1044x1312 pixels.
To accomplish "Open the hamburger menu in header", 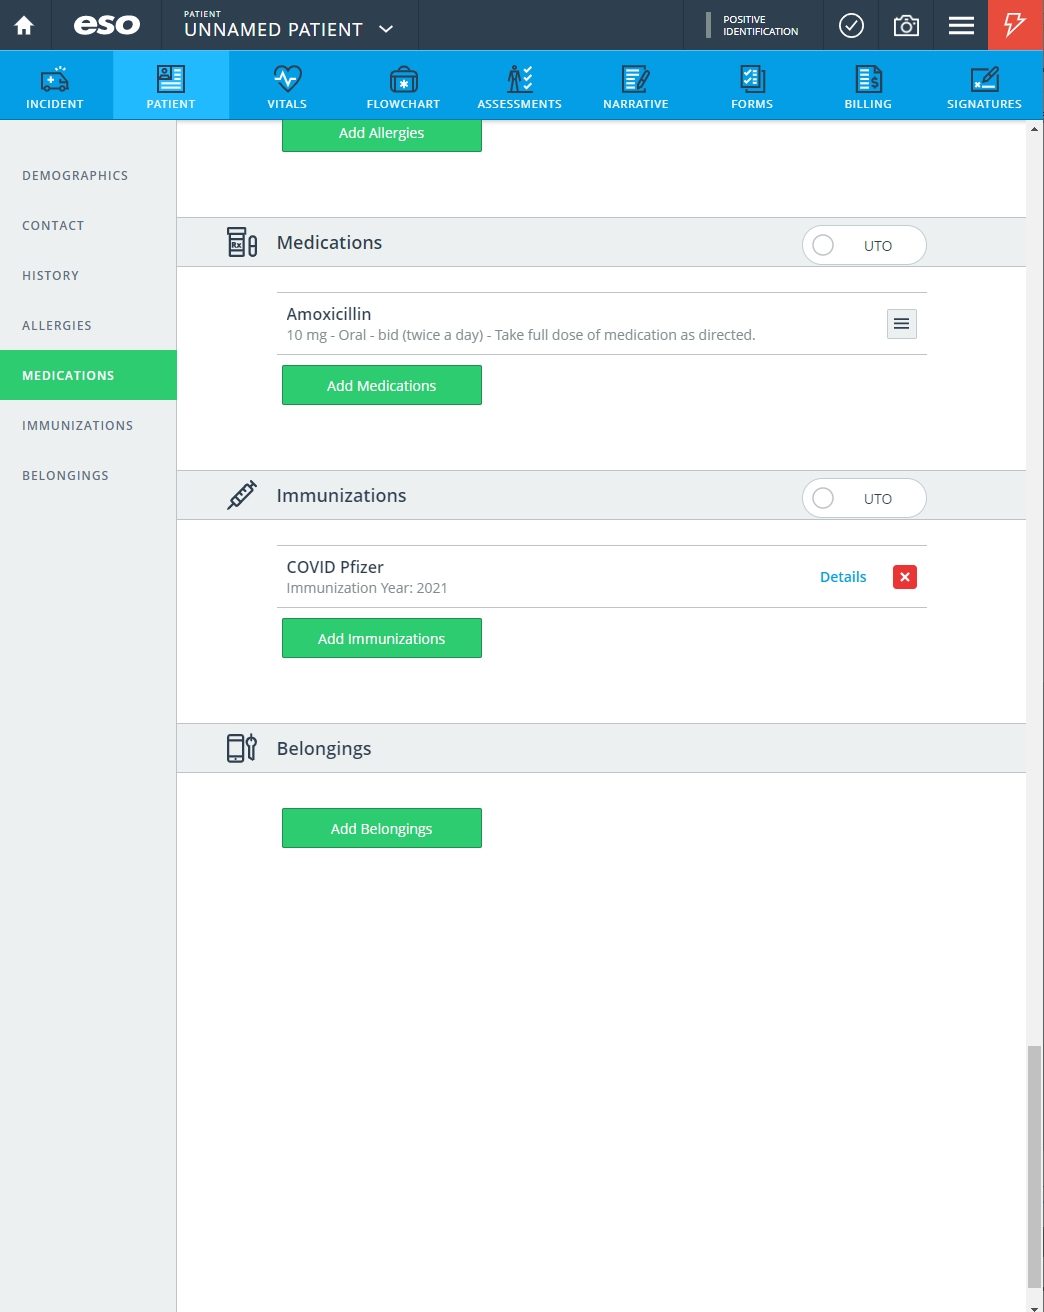I will point(961,25).
